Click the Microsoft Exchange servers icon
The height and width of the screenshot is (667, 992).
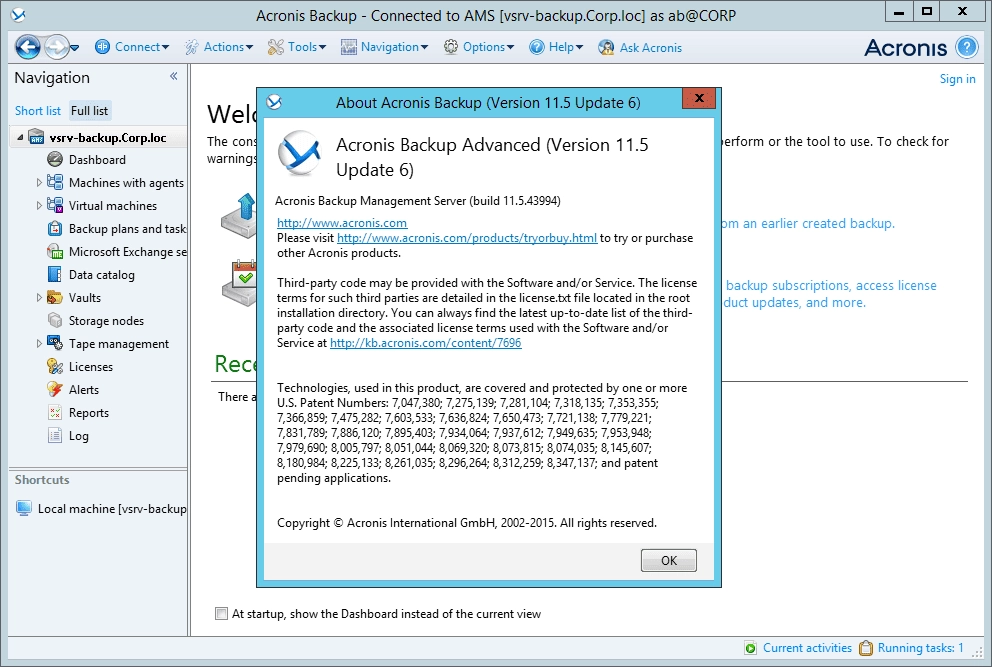click(x=55, y=252)
